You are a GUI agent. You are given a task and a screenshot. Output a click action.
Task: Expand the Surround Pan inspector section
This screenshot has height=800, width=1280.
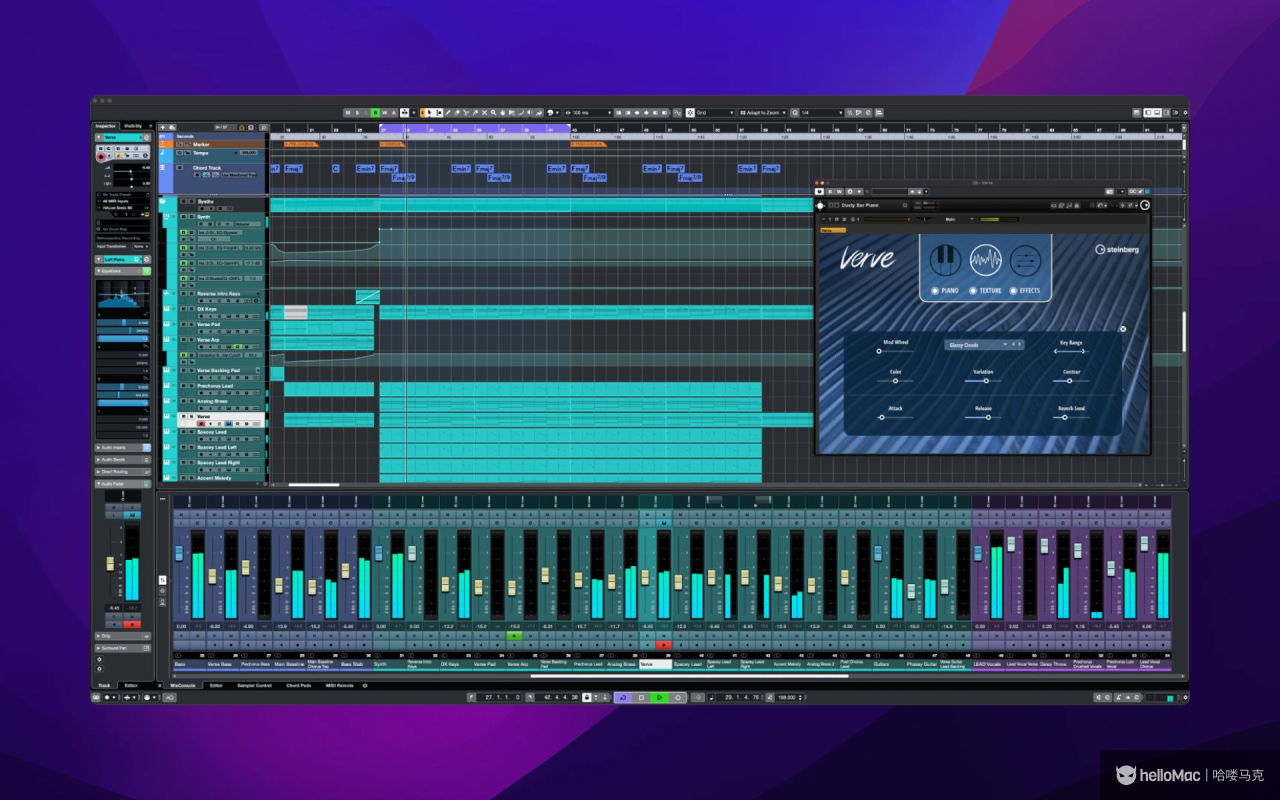122,648
